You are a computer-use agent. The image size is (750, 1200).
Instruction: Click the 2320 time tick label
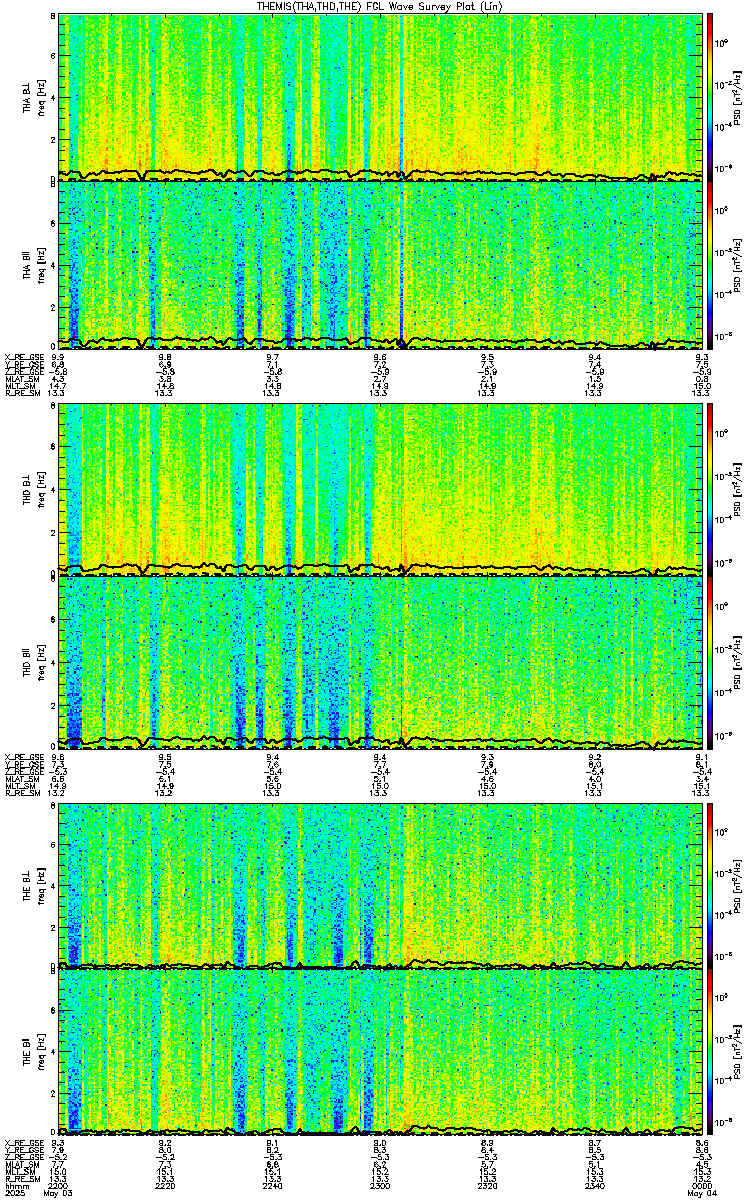coord(488,1184)
